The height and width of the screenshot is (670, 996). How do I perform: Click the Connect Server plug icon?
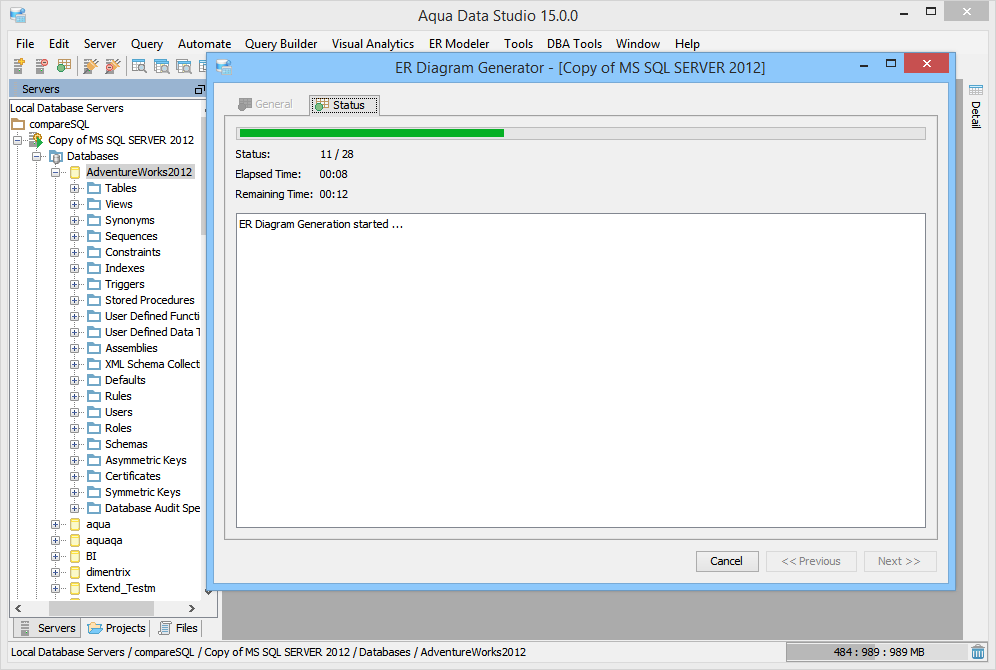[x=91, y=65]
